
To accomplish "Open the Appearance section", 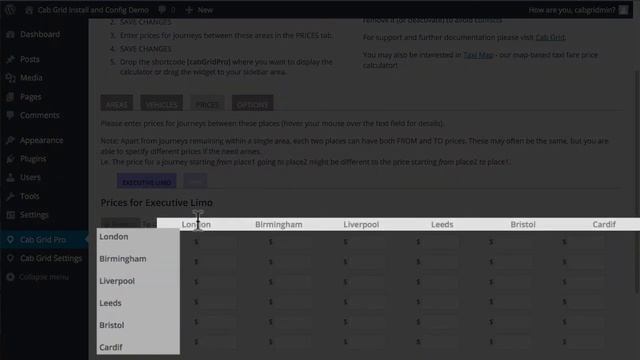I will (41, 140).
